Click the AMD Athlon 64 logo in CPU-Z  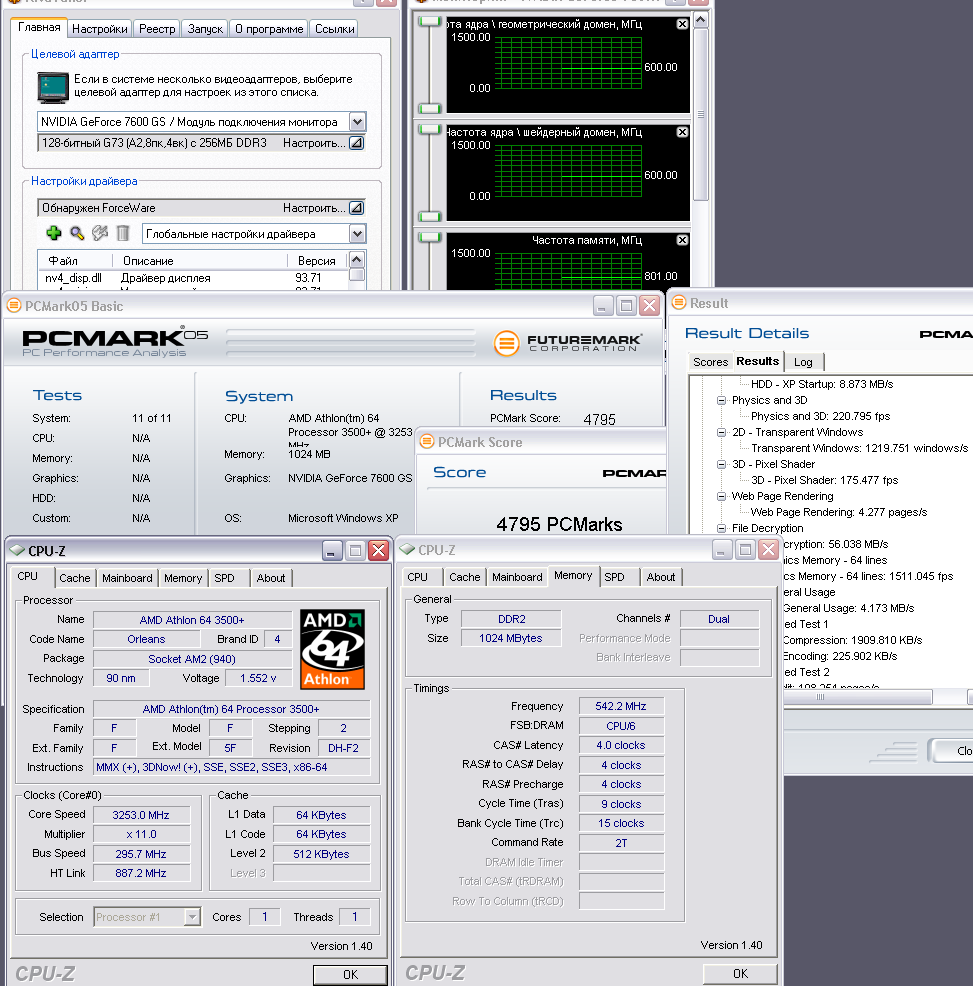(332, 649)
